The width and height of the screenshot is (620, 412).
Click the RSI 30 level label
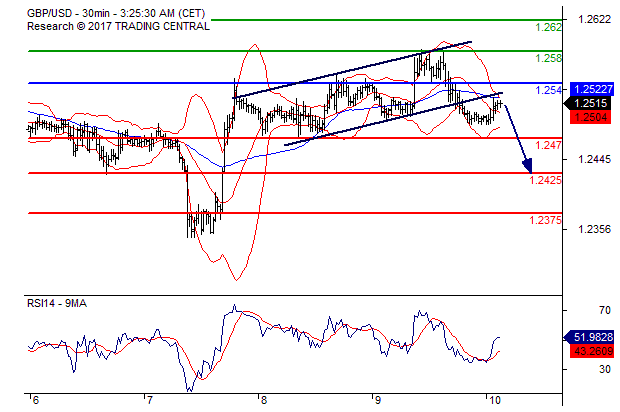pyautogui.click(x=605, y=370)
